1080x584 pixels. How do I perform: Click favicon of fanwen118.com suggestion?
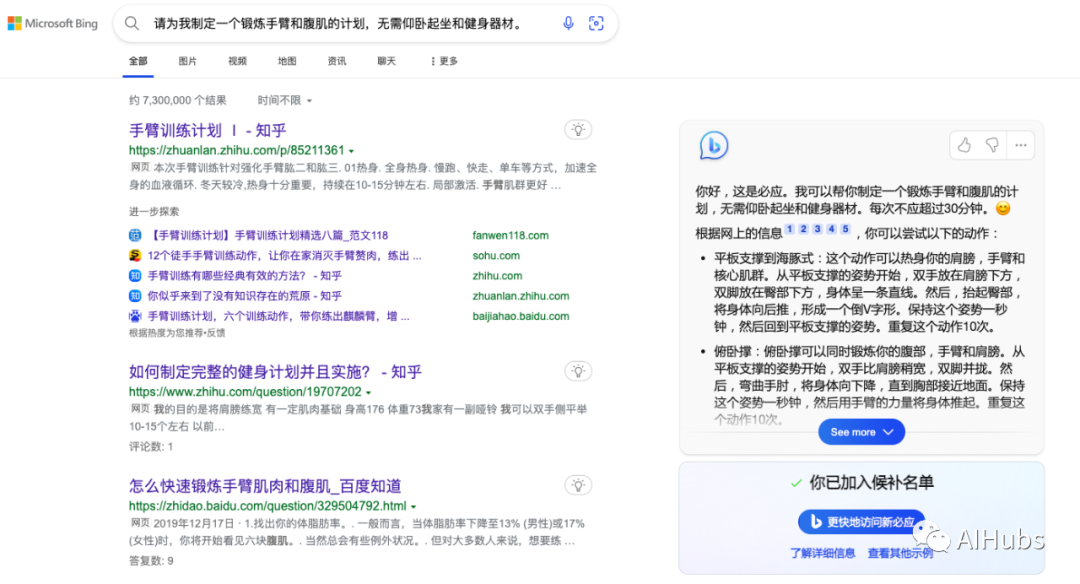click(135, 236)
